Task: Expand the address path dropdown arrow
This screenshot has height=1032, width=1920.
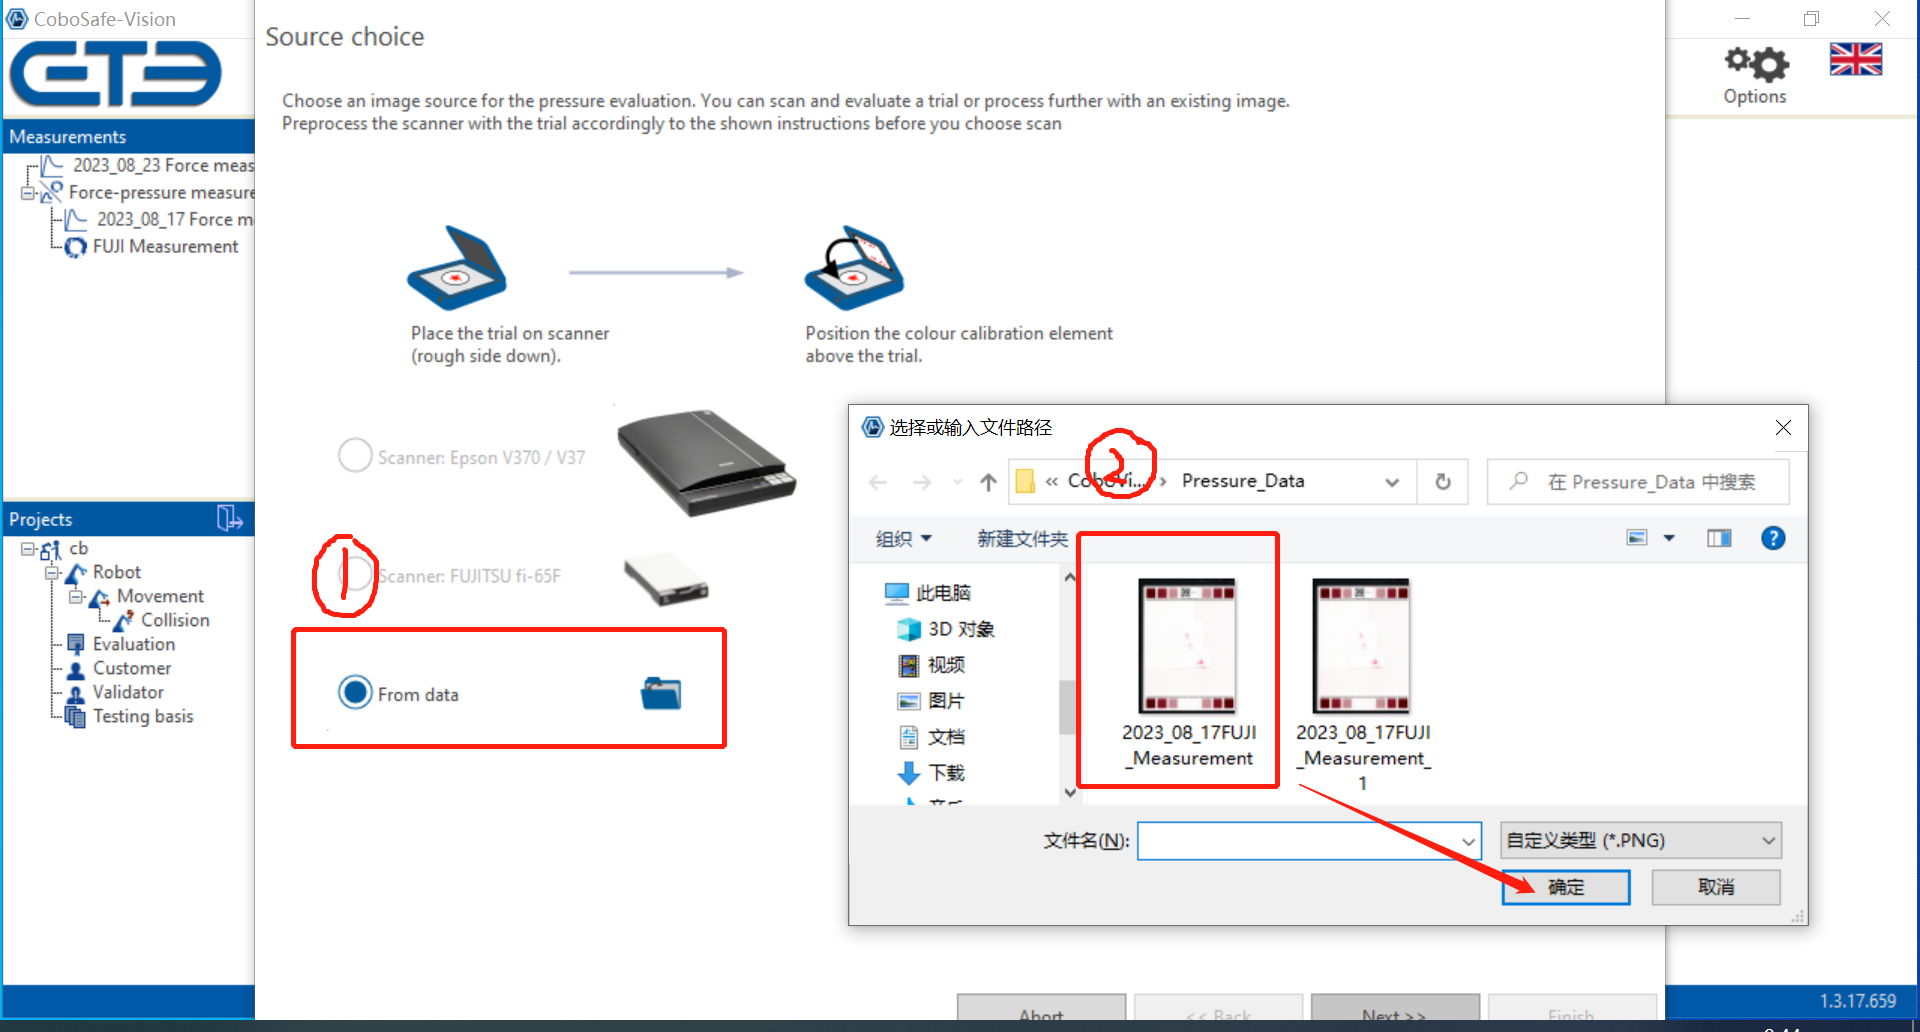Action: pyautogui.click(x=1391, y=483)
